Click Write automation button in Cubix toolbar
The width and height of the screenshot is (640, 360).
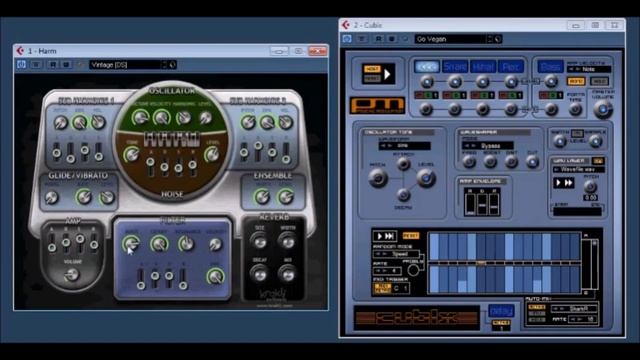[x=392, y=39]
